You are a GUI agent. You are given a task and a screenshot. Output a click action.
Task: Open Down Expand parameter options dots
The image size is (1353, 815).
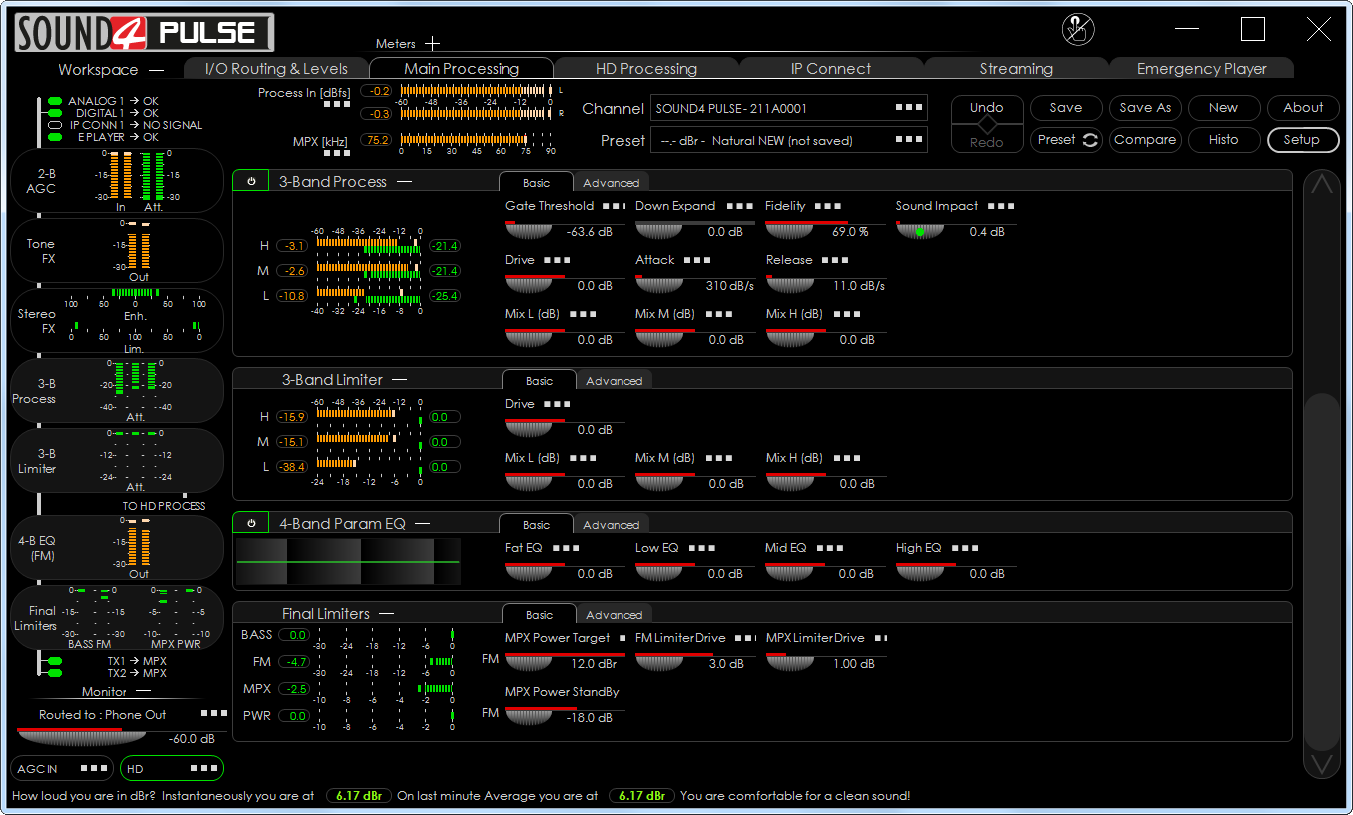(740, 206)
